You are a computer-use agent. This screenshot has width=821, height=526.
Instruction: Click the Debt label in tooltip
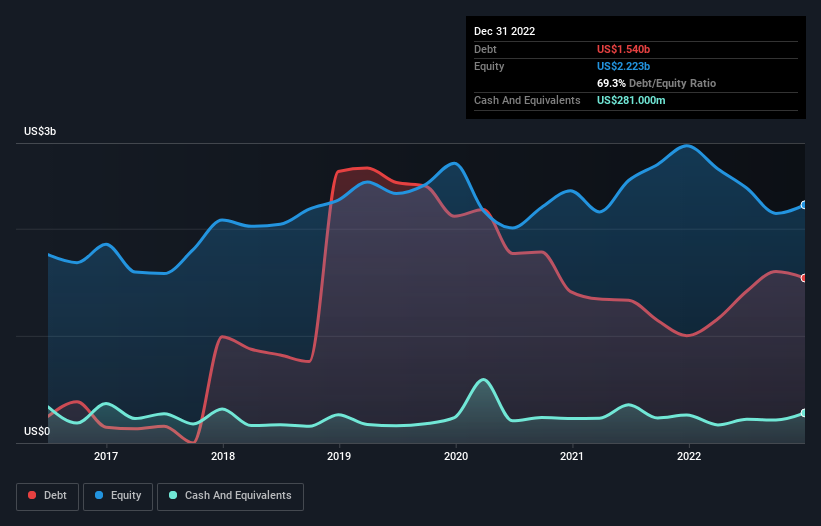(x=485, y=49)
